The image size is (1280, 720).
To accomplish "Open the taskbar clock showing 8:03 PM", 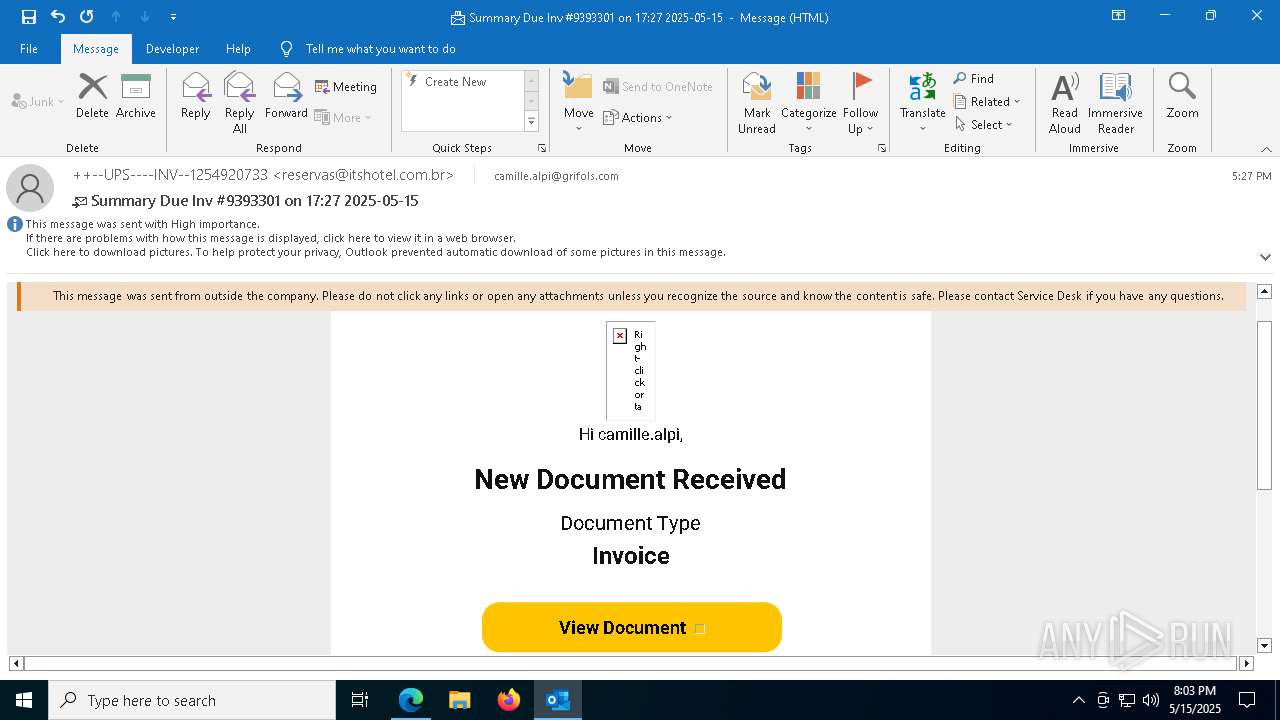I will pos(1195,700).
